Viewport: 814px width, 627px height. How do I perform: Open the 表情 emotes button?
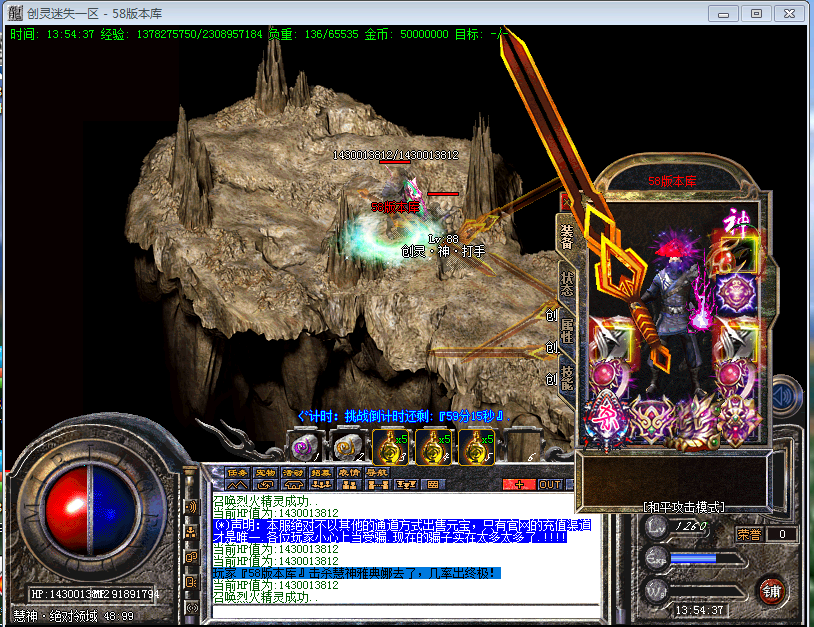pos(349,472)
